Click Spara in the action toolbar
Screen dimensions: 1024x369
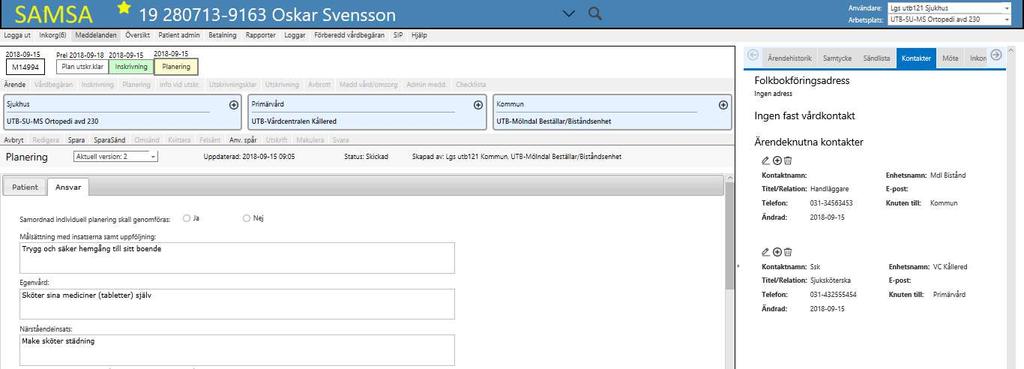[x=76, y=140]
